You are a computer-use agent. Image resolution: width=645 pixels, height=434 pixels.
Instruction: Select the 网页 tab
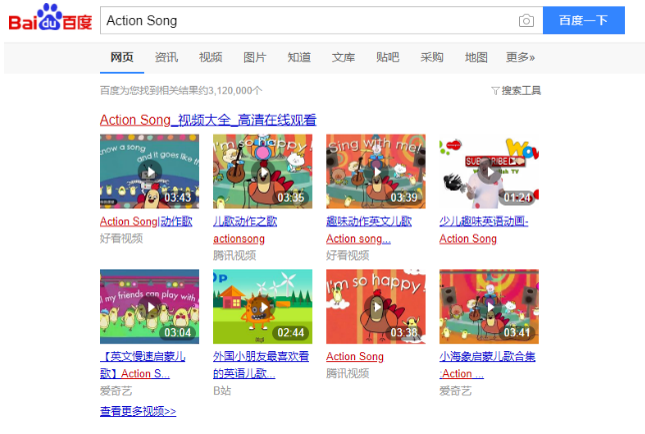click(x=122, y=57)
